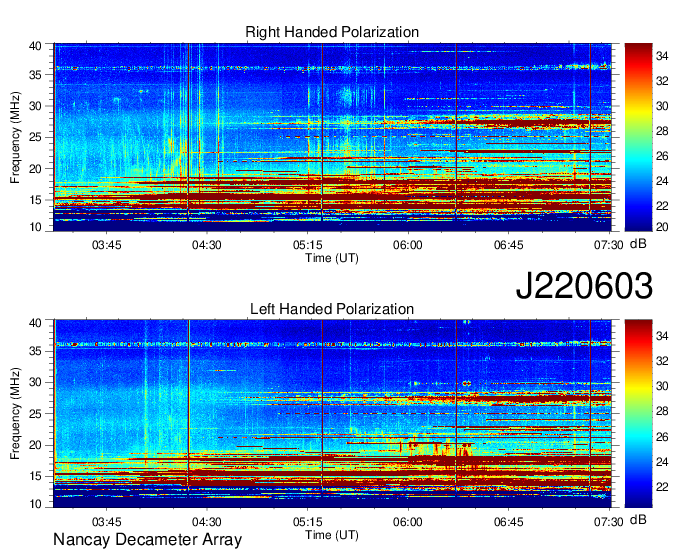The height and width of the screenshot is (552, 680).
Task: Click '22' value on Right Handed colorbar
Action: [662, 206]
